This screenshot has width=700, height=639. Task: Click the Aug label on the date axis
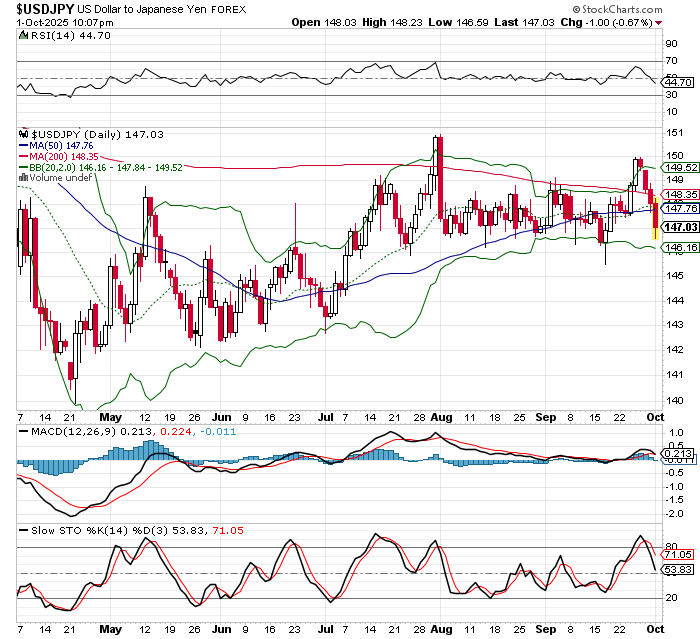pos(441,415)
